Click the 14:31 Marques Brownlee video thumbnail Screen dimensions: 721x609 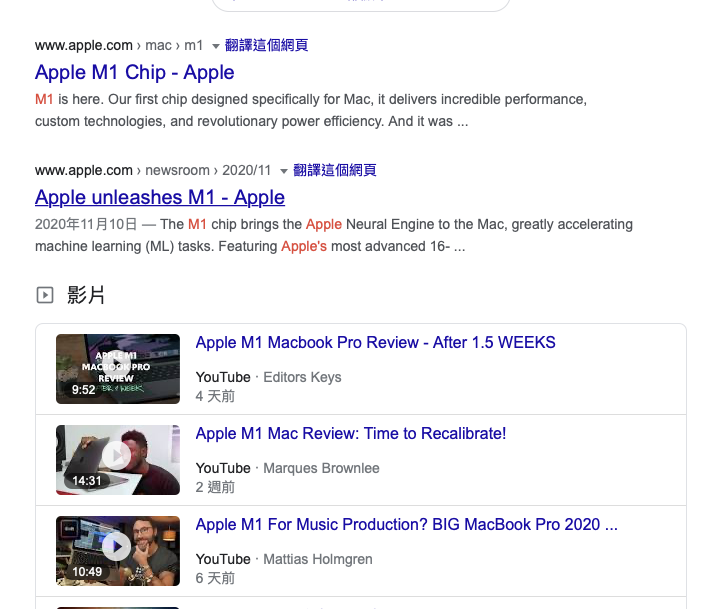(x=118, y=460)
